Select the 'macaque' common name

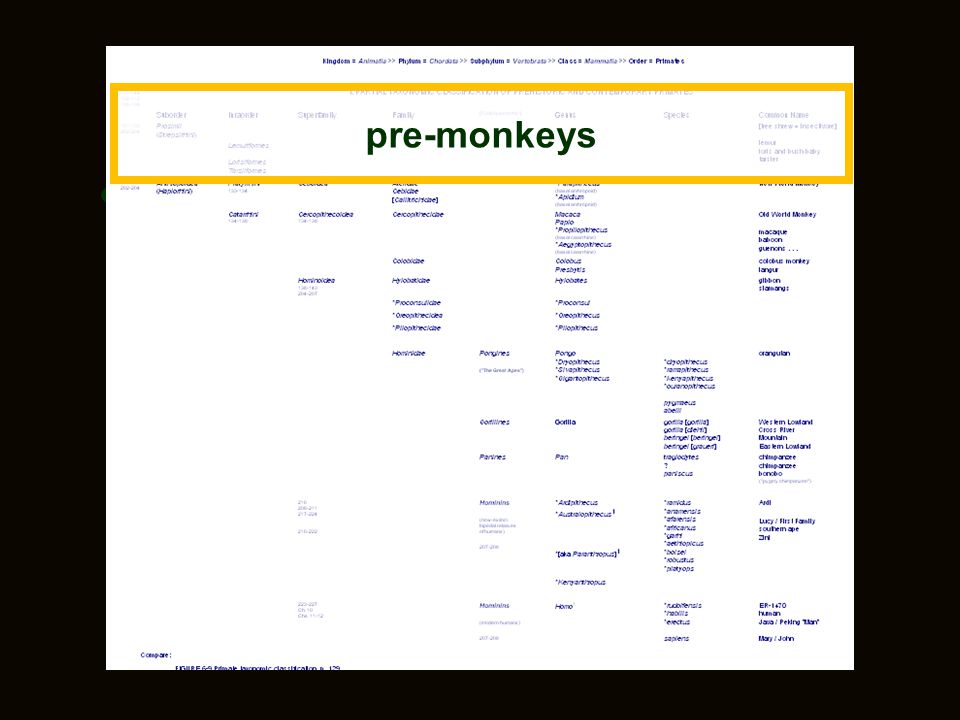(773, 232)
